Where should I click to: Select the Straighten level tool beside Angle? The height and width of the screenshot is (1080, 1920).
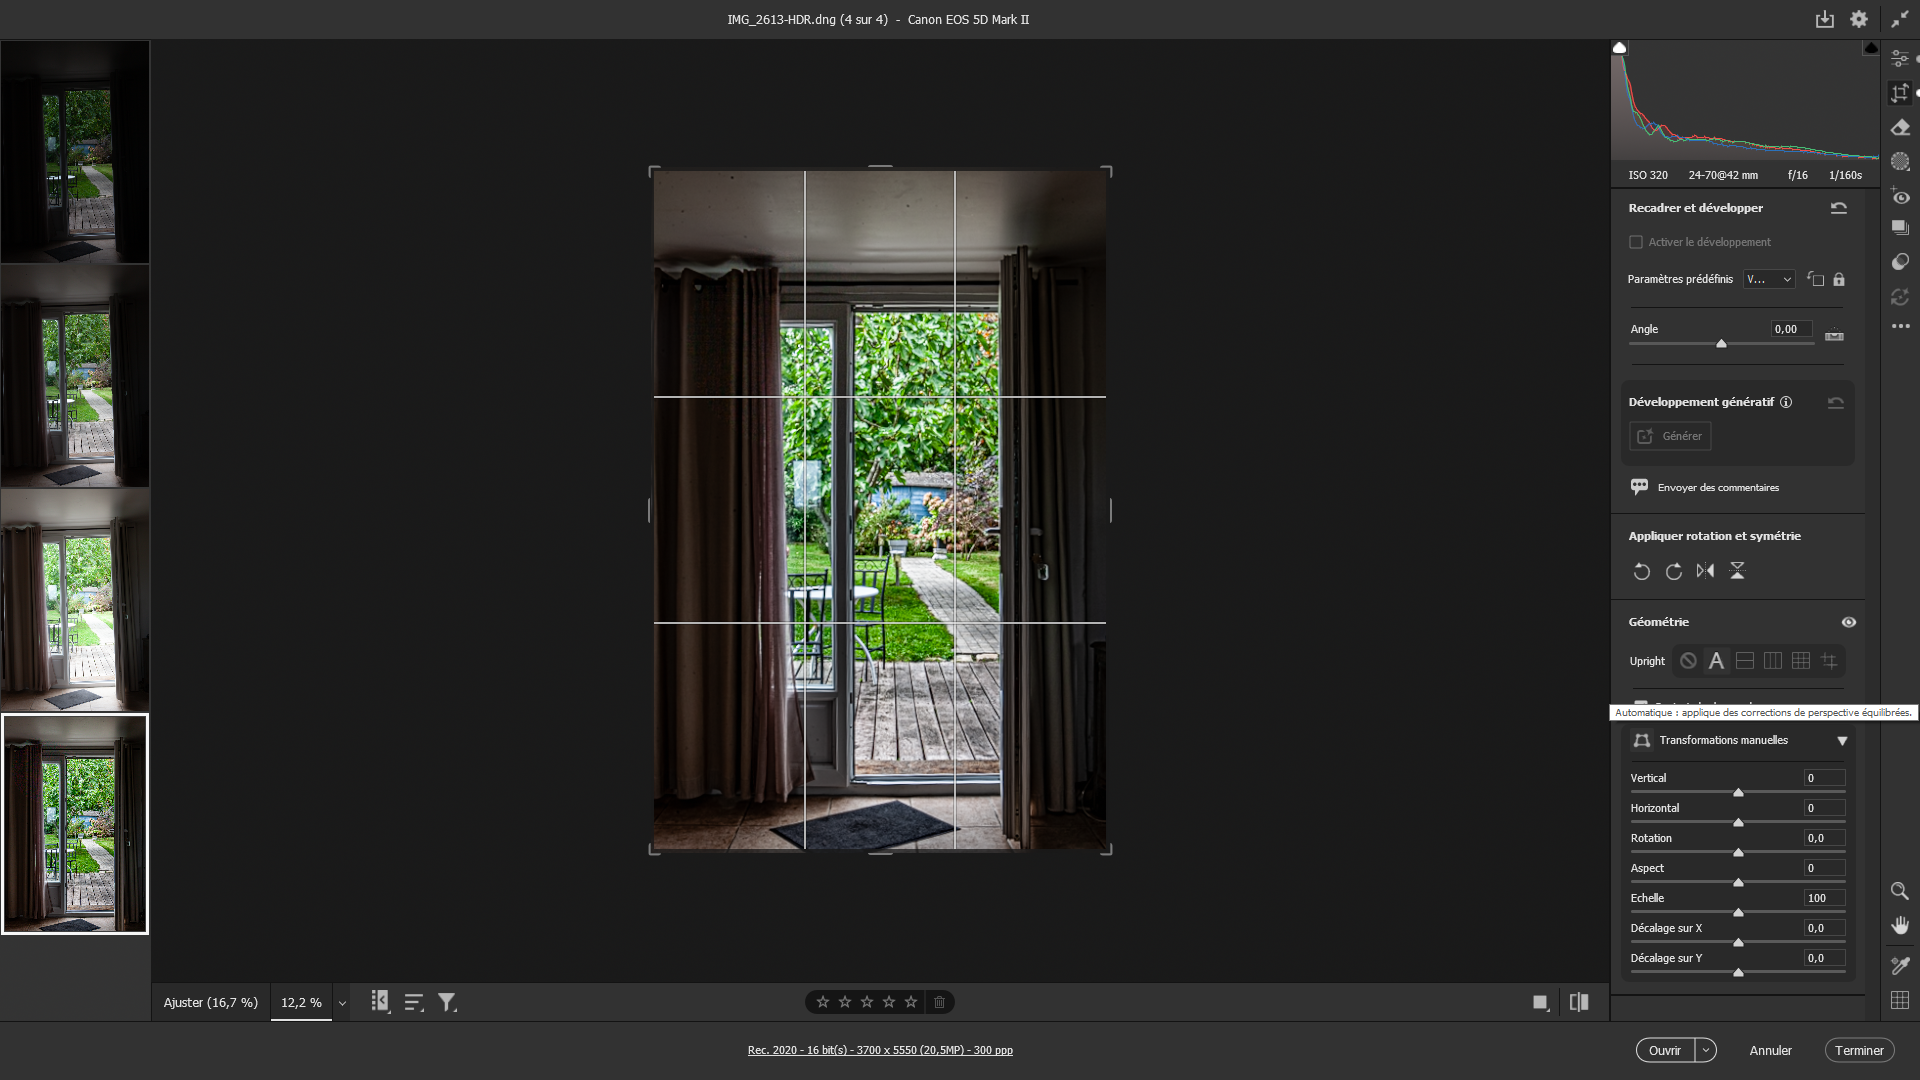[1834, 335]
